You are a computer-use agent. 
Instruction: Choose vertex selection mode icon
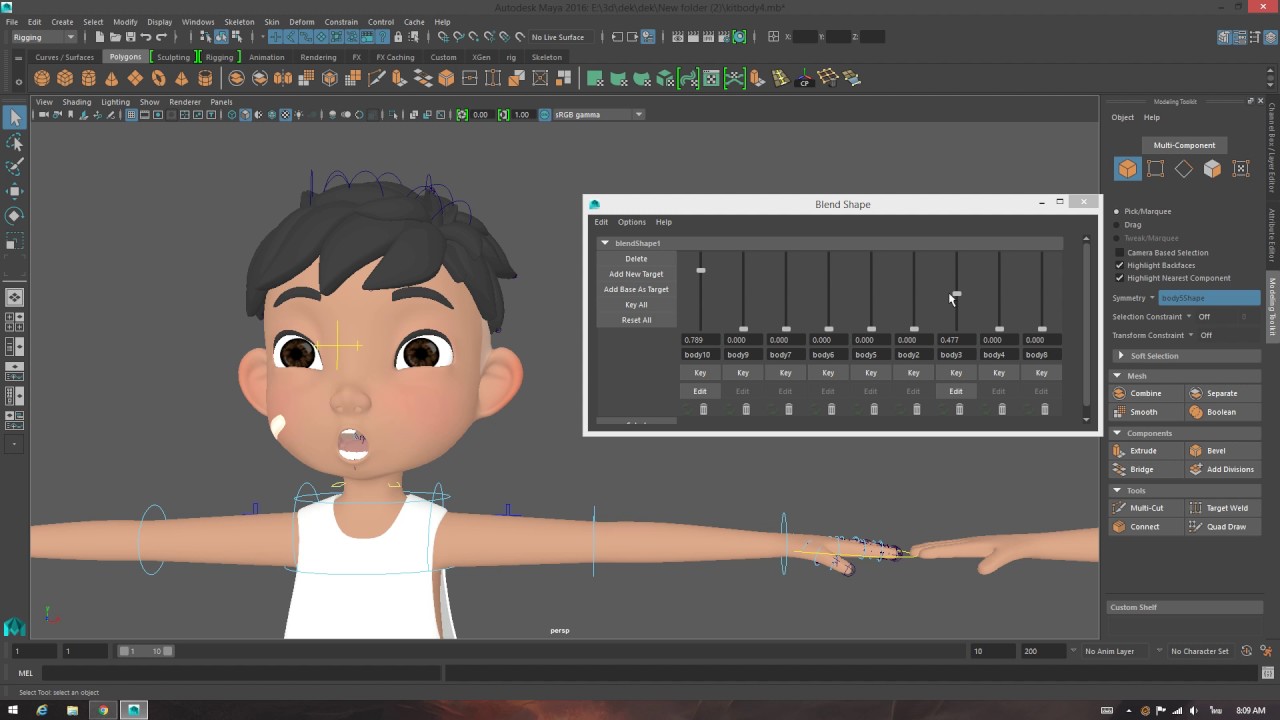tap(1155, 169)
